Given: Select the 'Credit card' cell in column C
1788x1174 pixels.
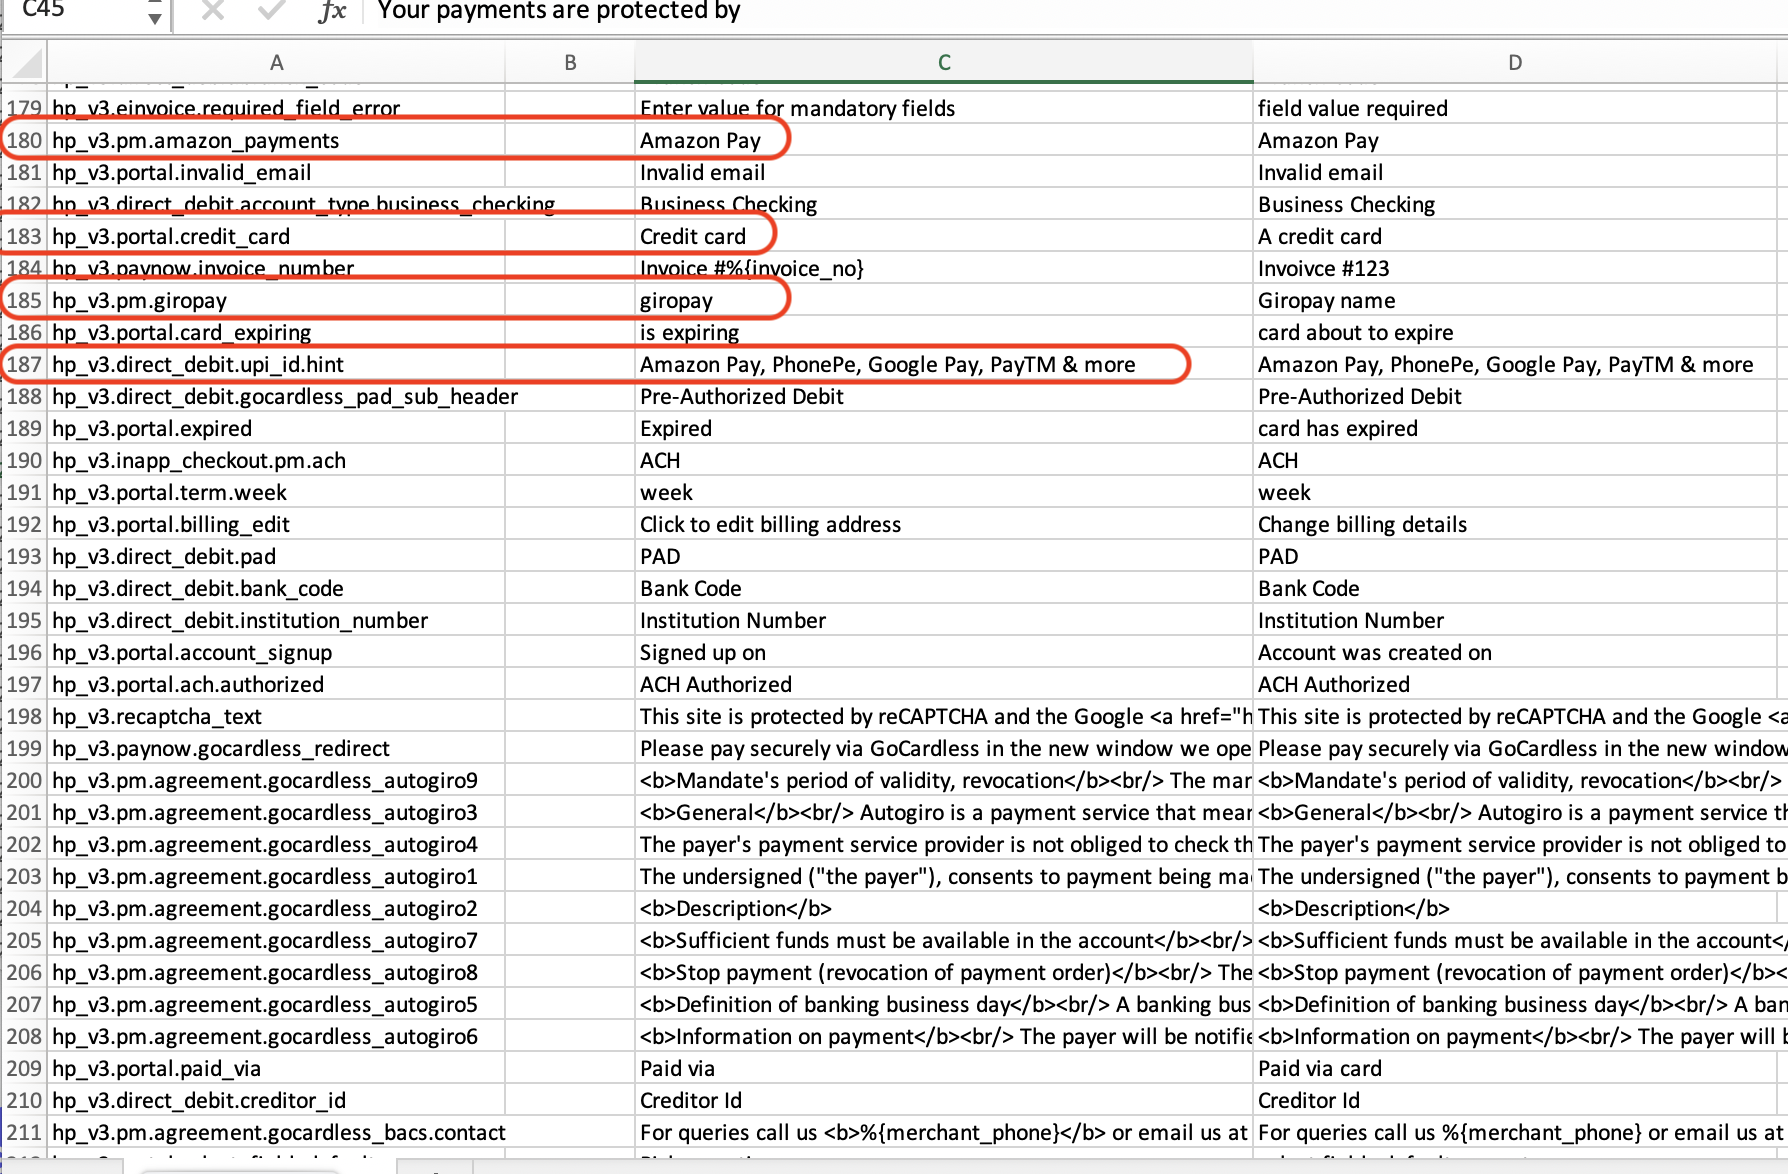Looking at the screenshot, I should [x=943, y=237].
